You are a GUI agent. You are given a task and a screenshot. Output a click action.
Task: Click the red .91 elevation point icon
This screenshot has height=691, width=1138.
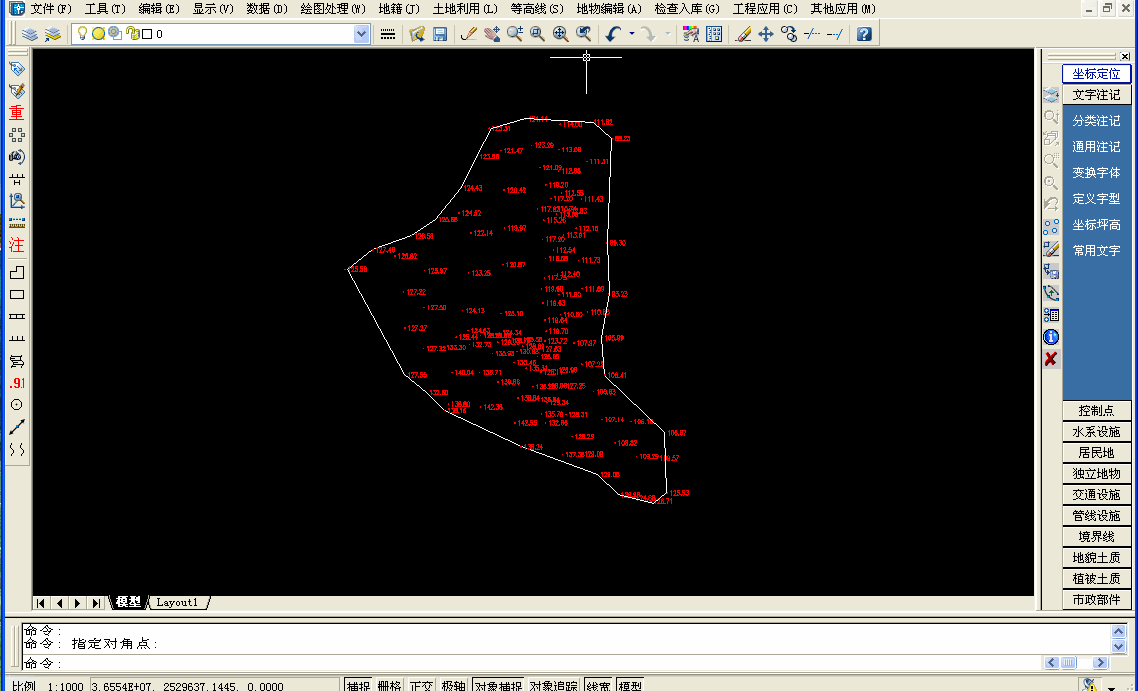coord(17,383)
